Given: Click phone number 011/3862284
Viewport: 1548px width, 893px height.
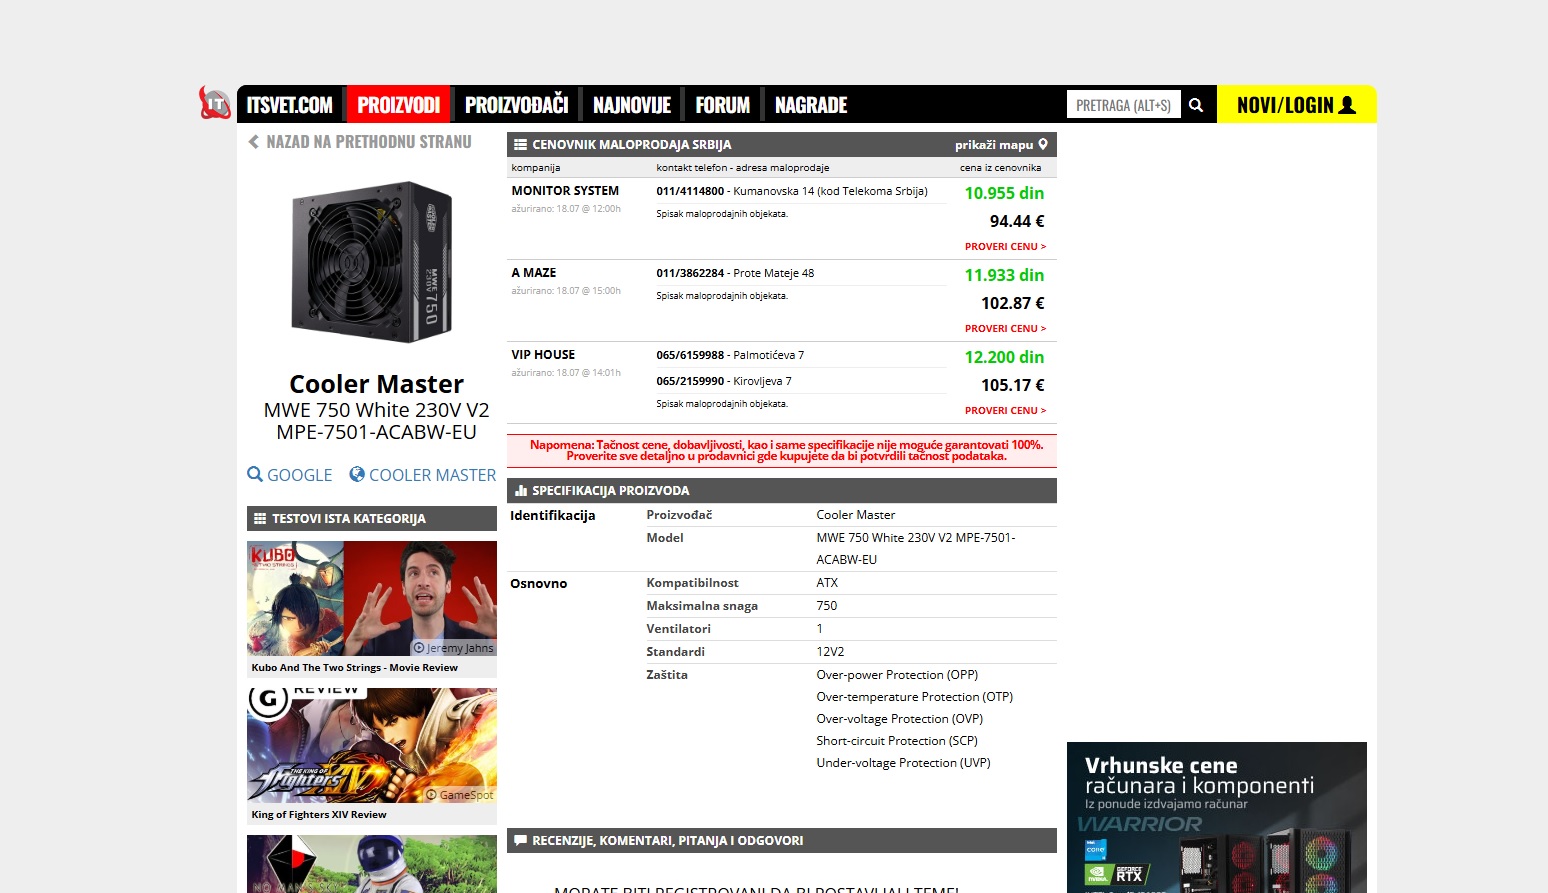Looking at the screenshot, I should 690,273.
